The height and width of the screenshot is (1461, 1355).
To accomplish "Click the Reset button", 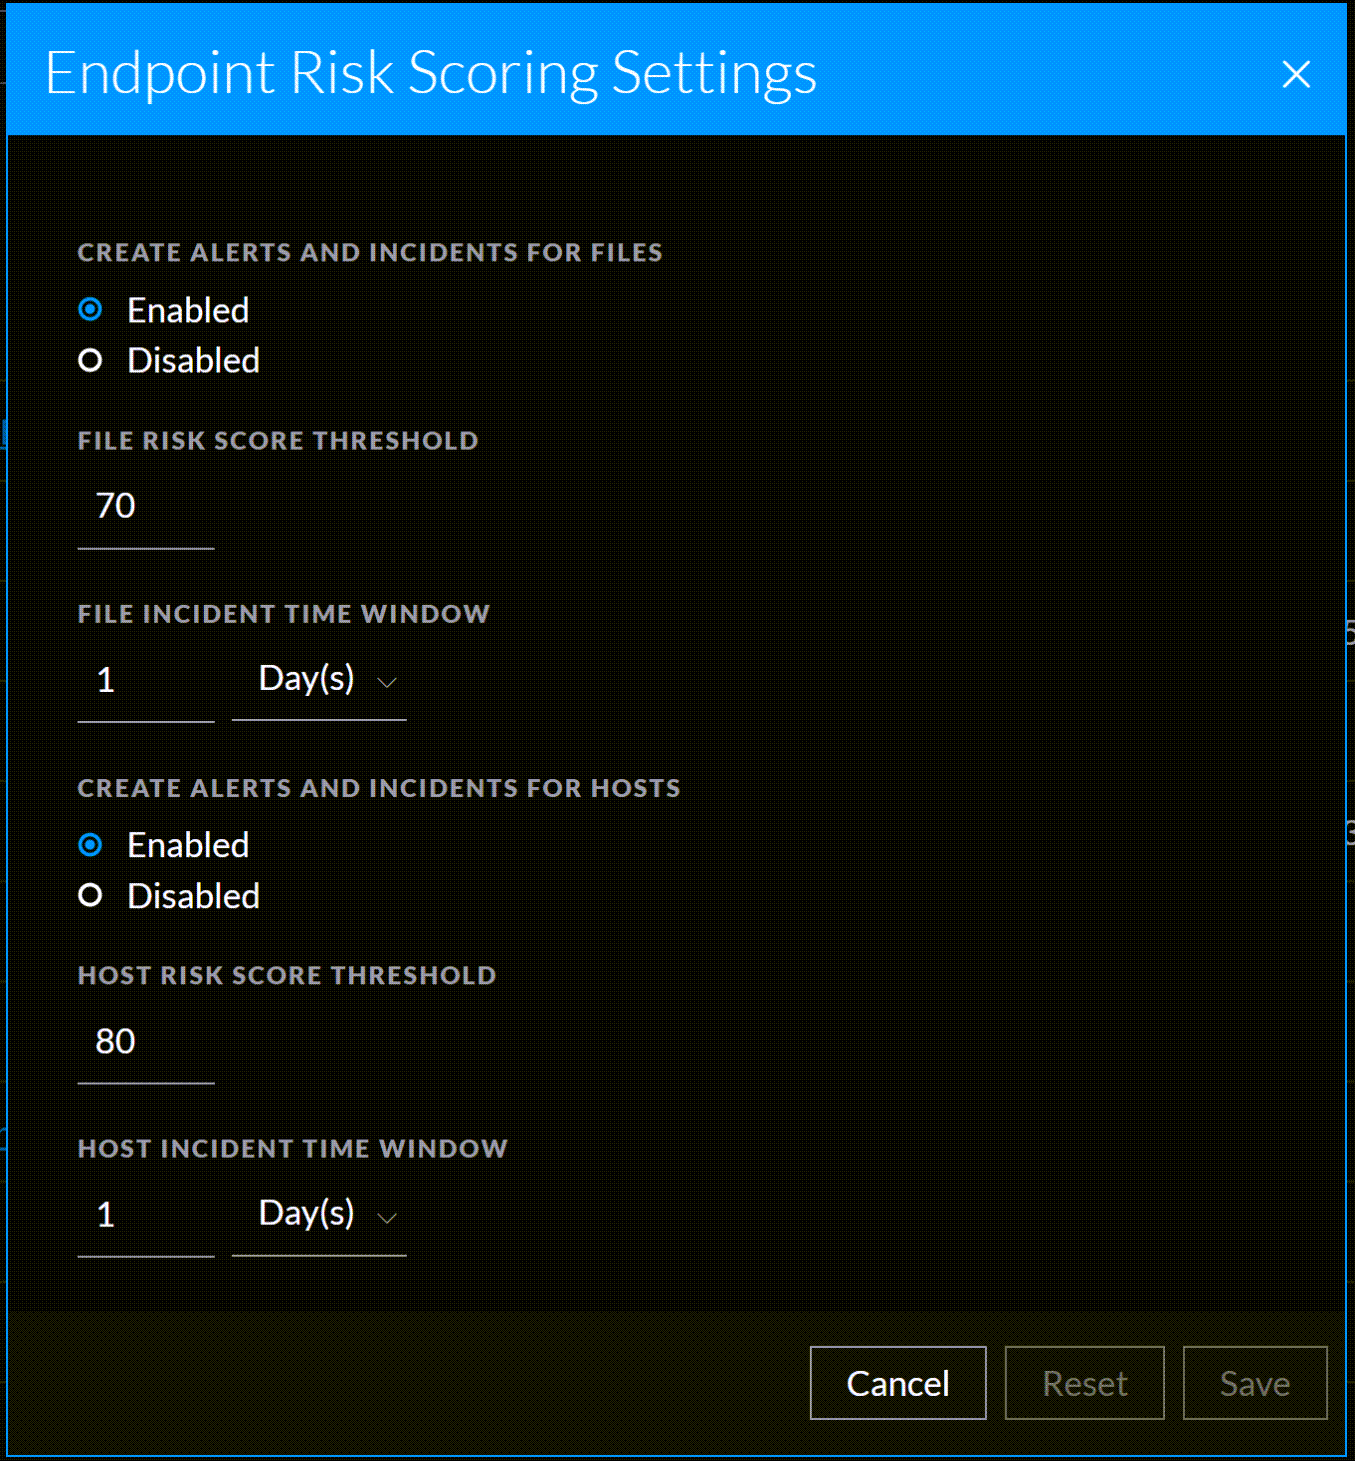I will pyautogui.click(x=1084, y=1383).
